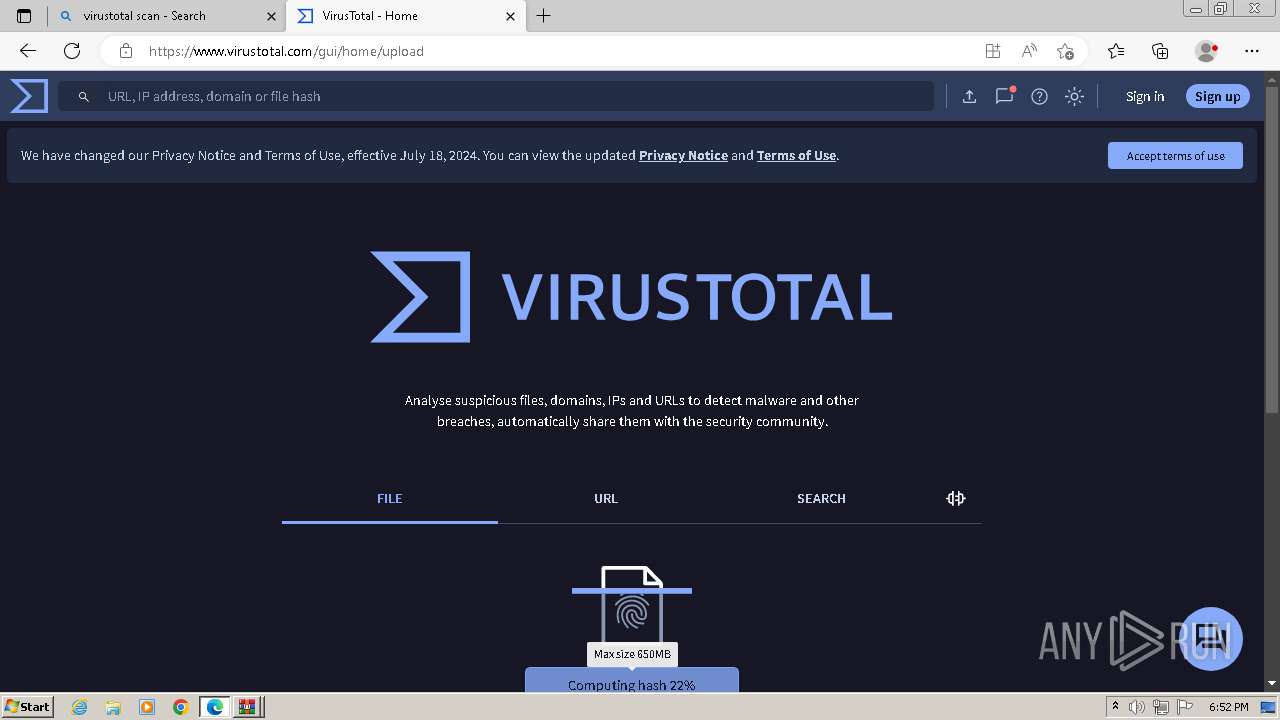The image size is (1280, 720).
Task: Click the API/monitor icon next to SEARCH tab
Action: point(956,498)
